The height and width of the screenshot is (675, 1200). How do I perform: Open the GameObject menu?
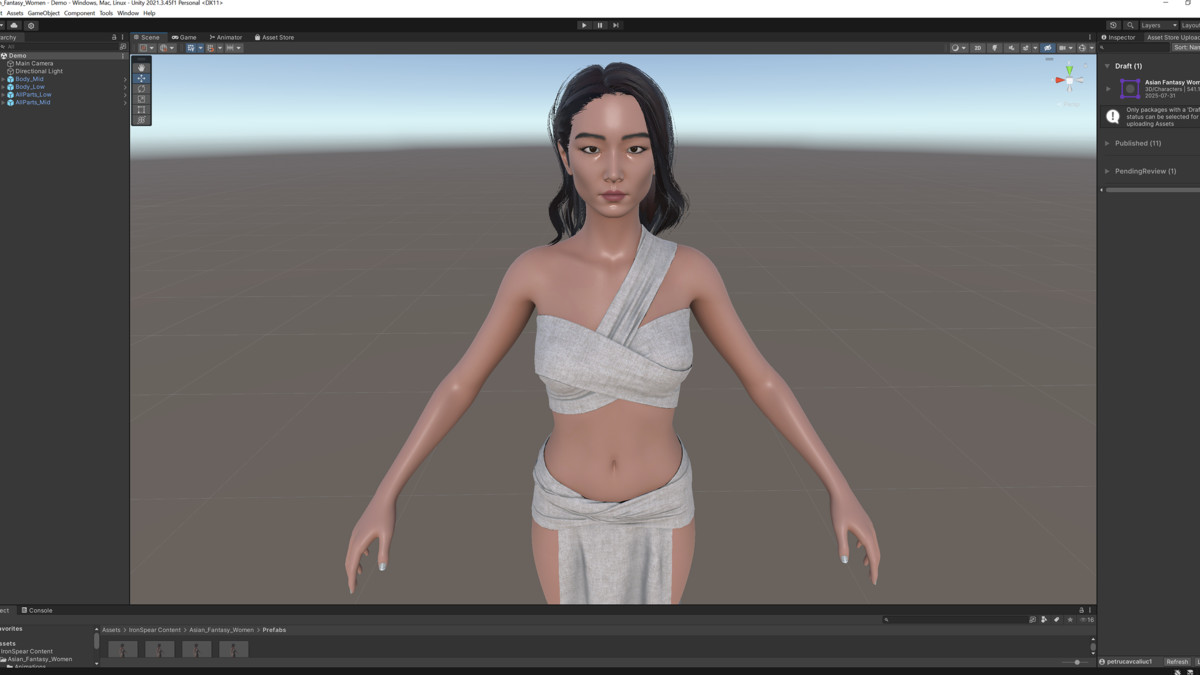click(44, 13)
